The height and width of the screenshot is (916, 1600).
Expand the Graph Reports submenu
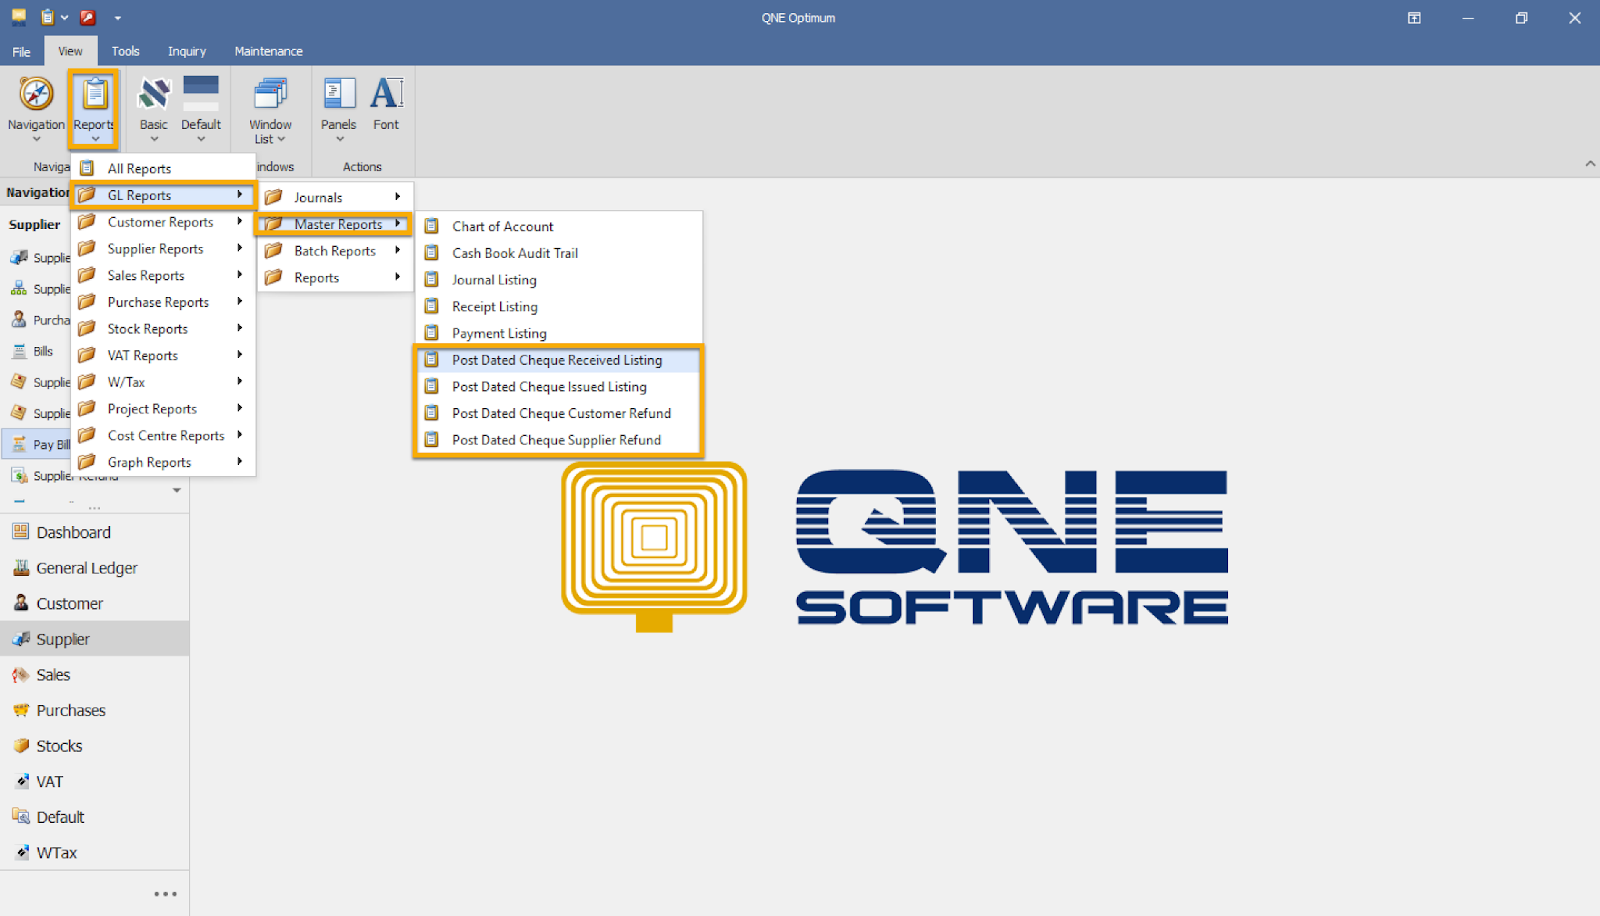point(164,462)
